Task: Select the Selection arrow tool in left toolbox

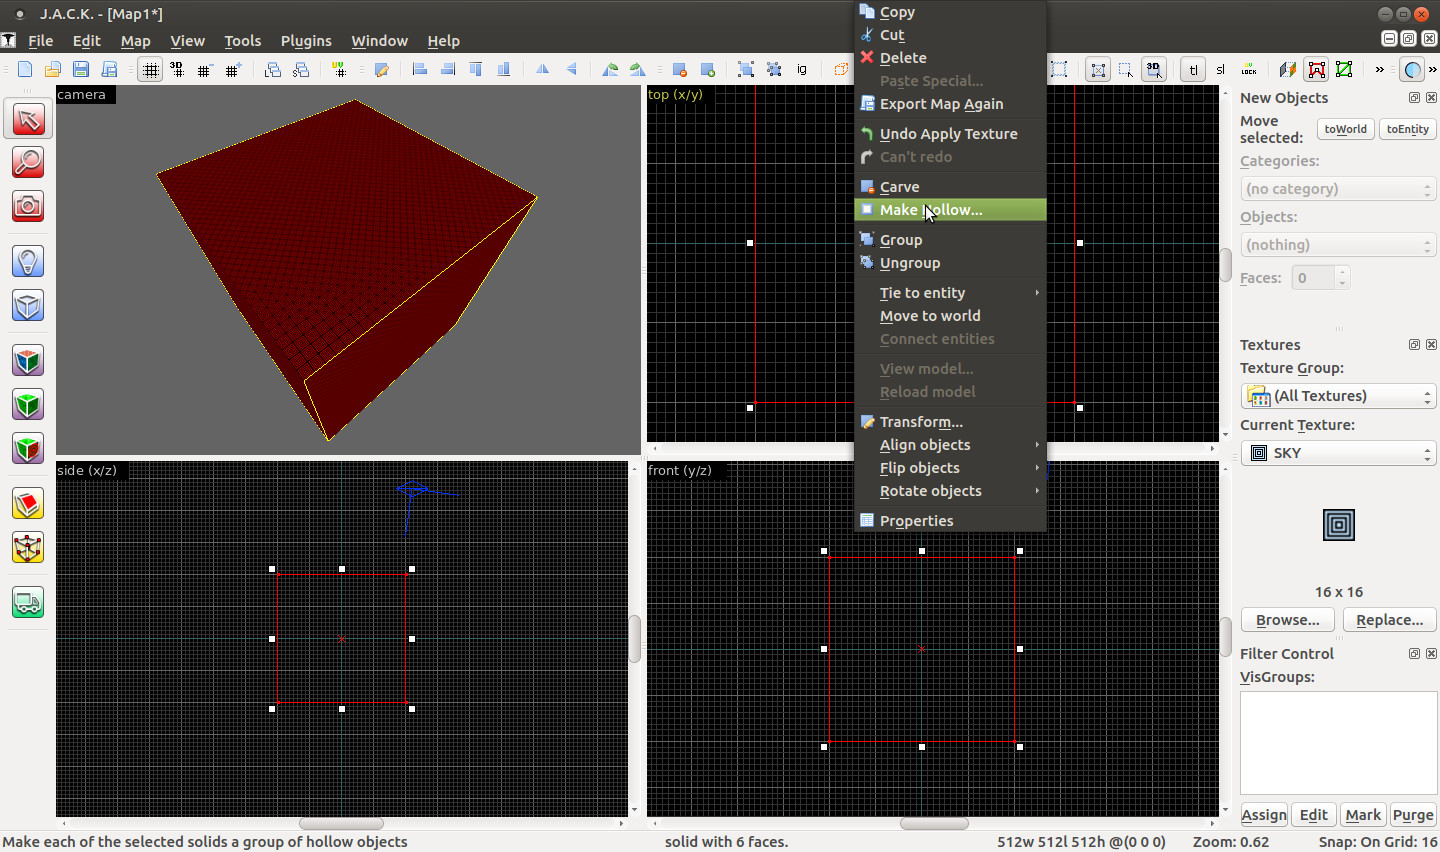Action: 28,119
